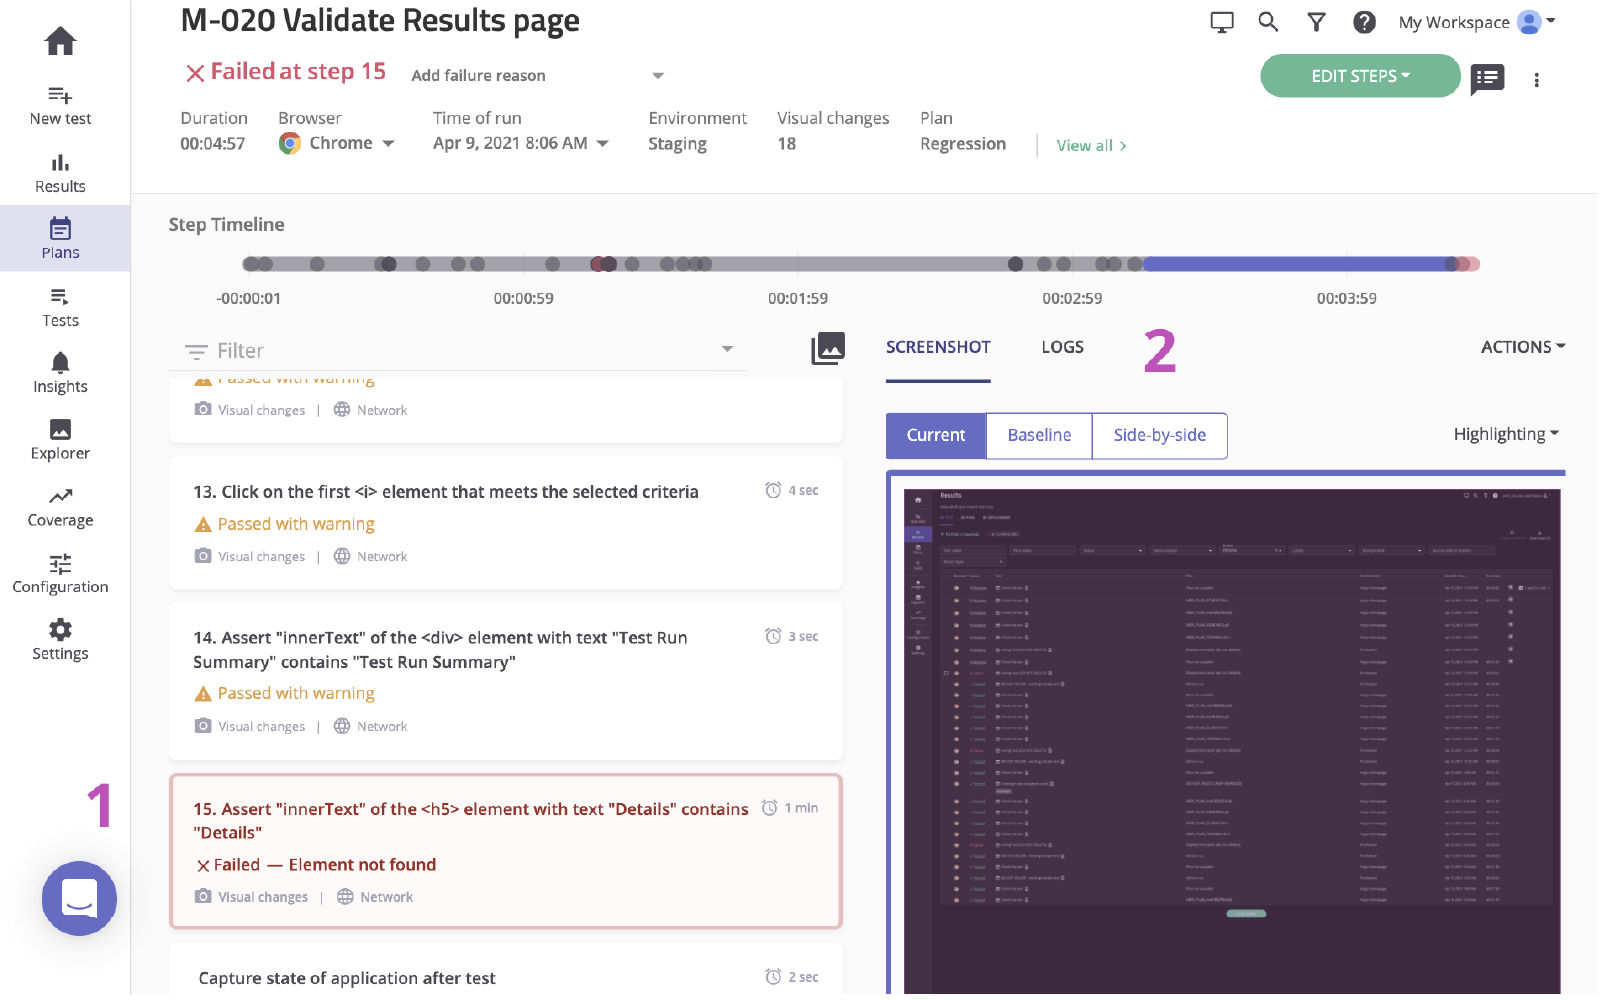This screenshot has height=1000, width=1600.
Task: Click the View all link next to Regression
Action: click(1089, 145)
